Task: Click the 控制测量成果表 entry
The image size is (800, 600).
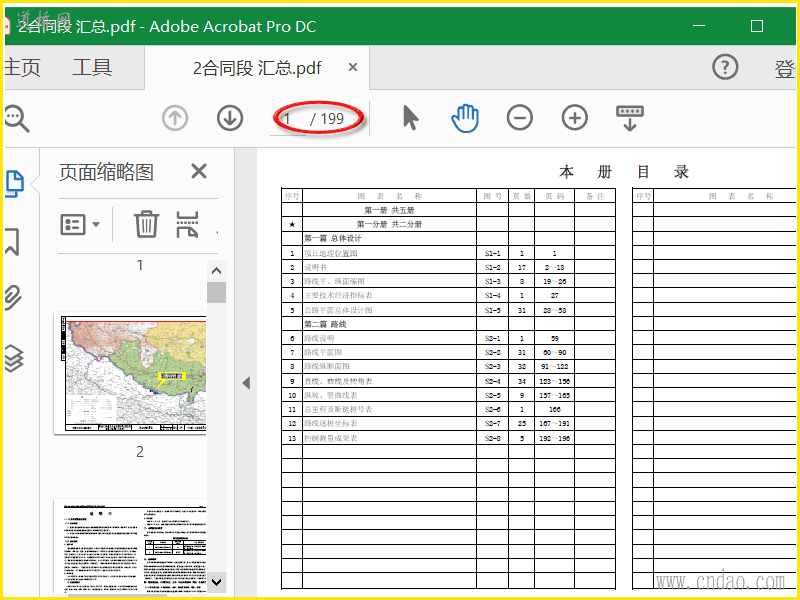Action: (331, 438)
